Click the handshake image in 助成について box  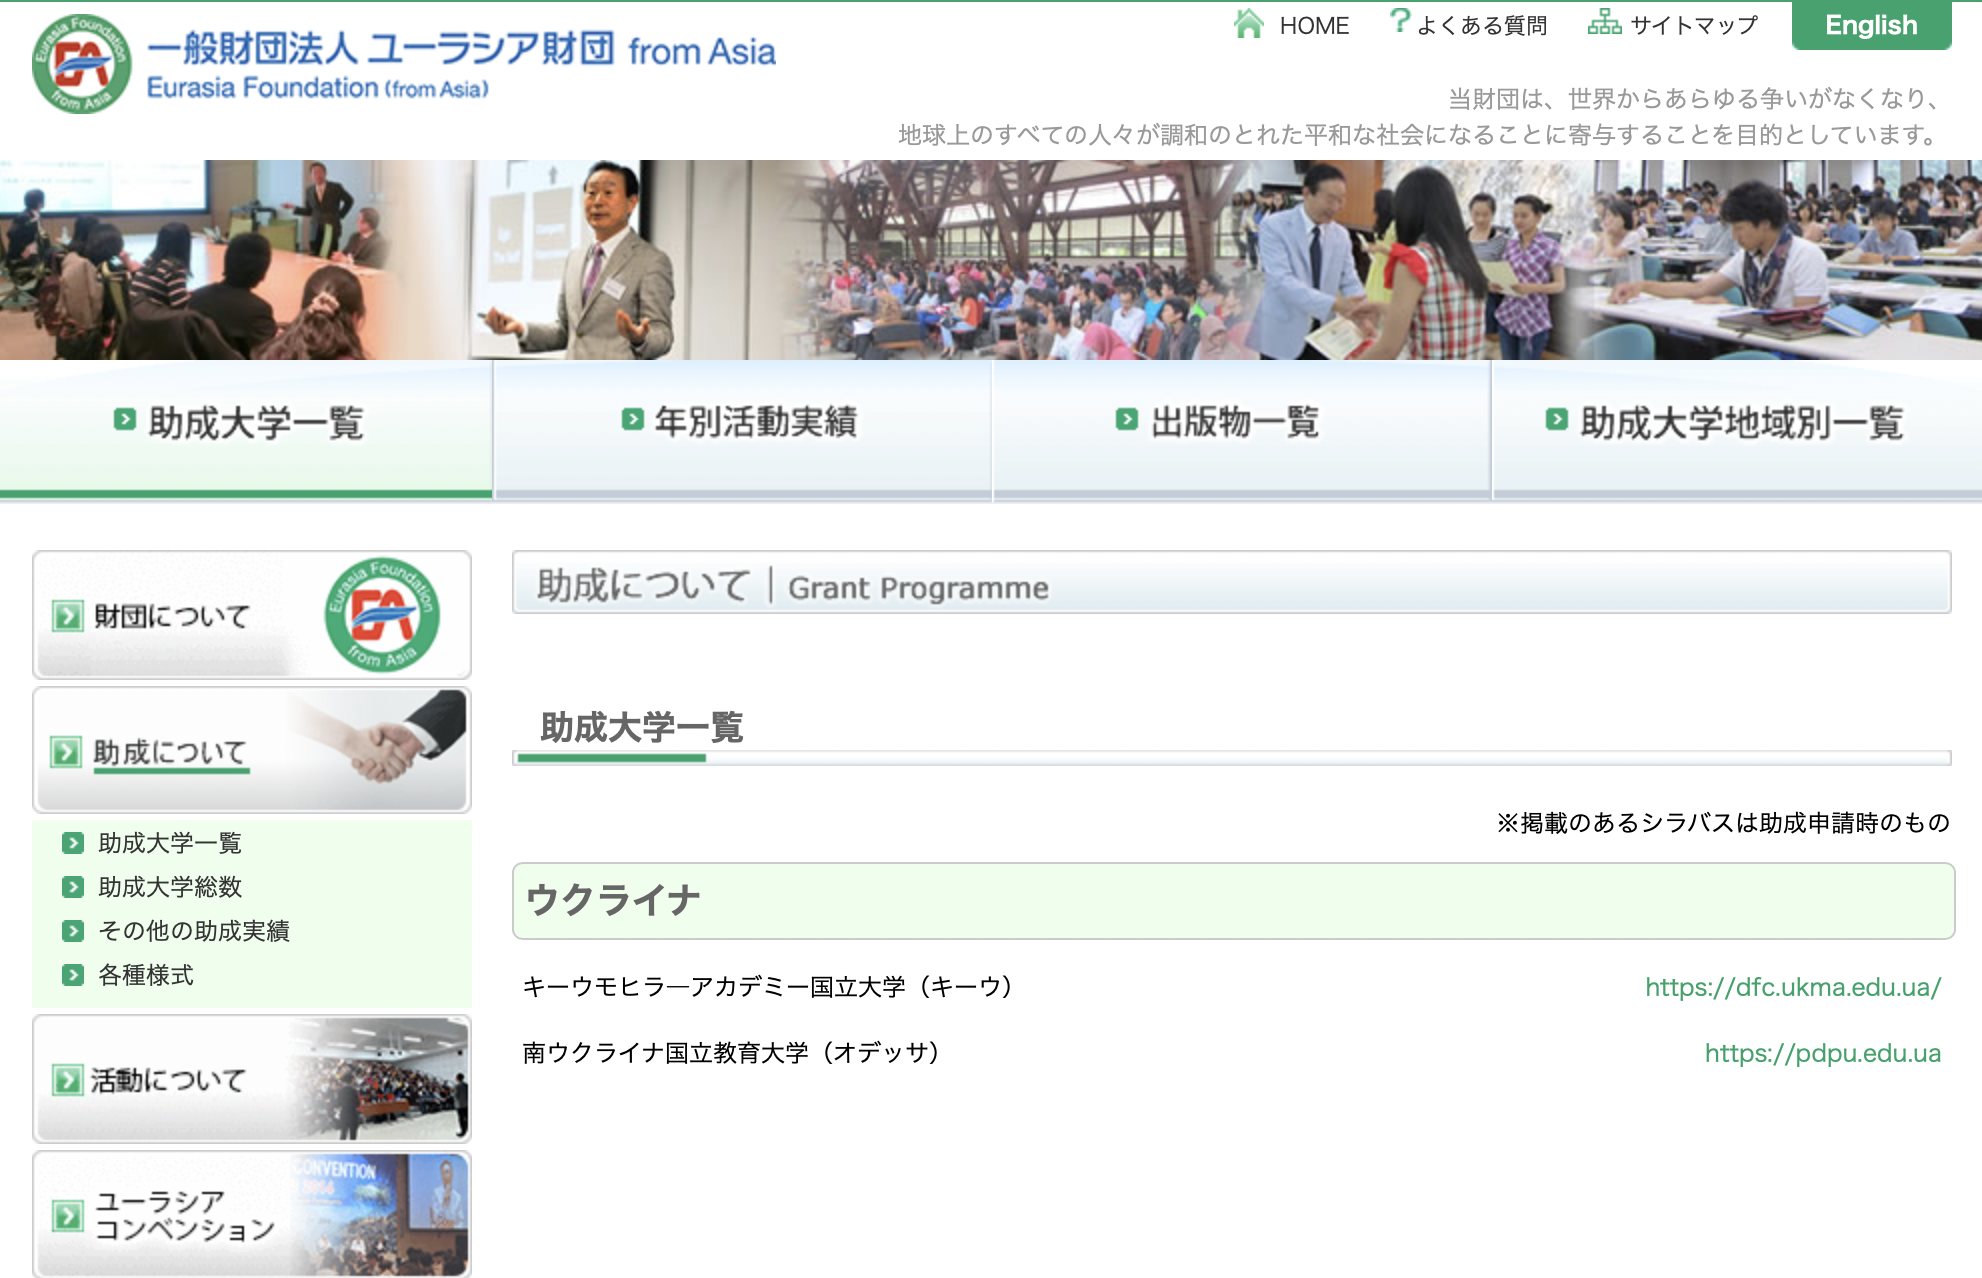[x=380, y=748]
